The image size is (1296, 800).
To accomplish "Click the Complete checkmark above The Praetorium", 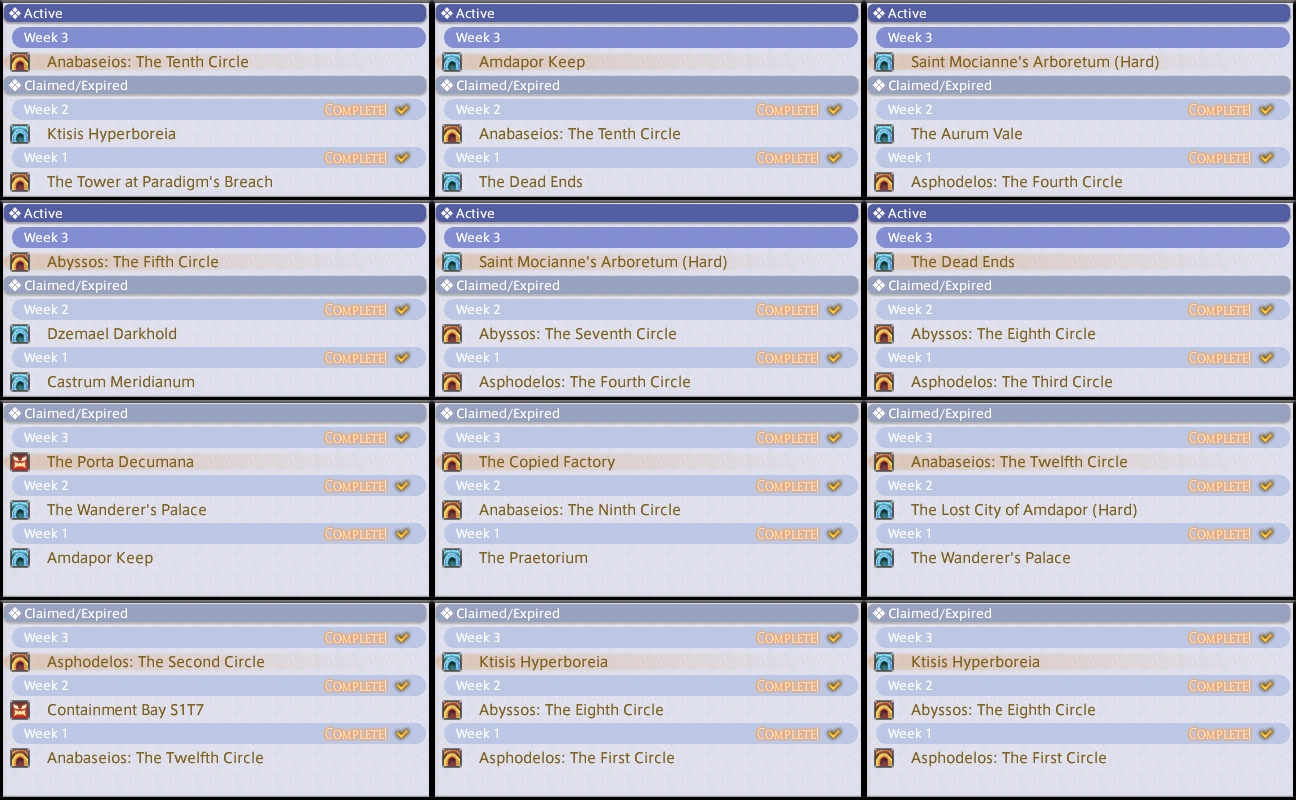I will (834, 534).
